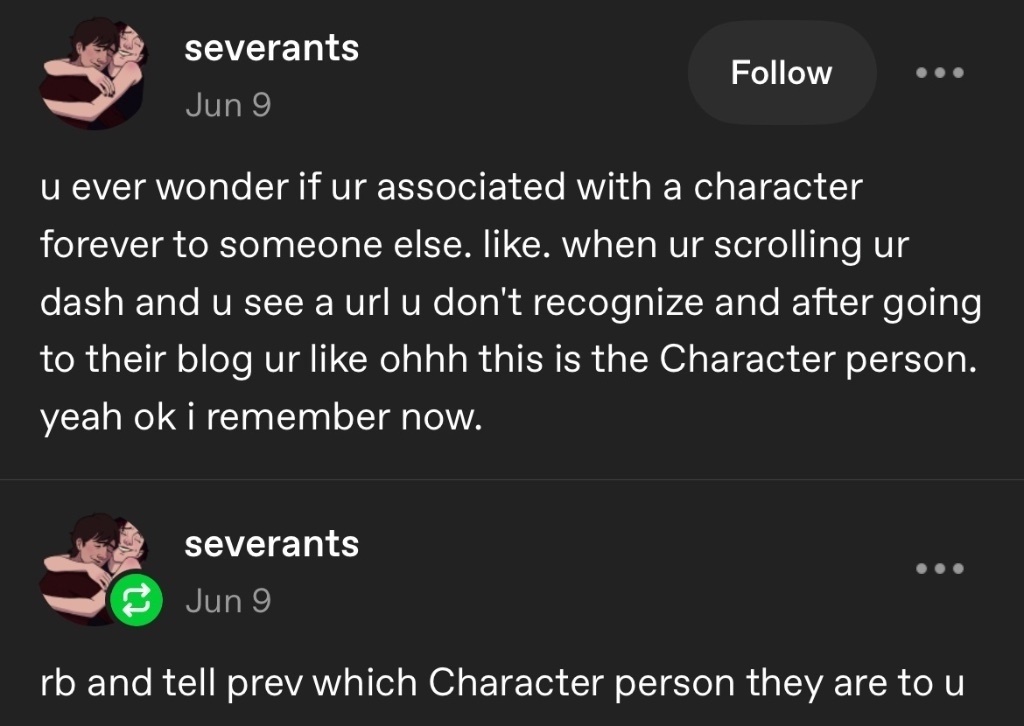Screen dimensions: 1024x726
Task: Tap the divider line between the two posts
Action: tap(512, 479)
